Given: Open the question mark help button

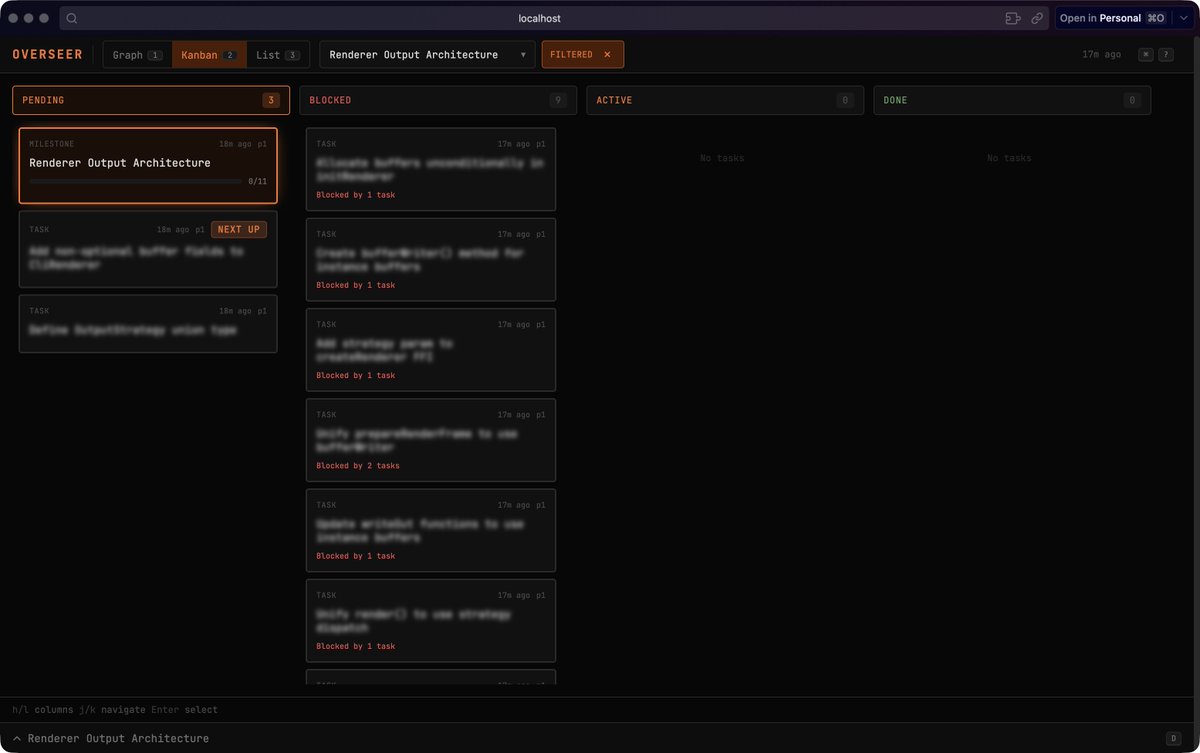Looking at the screenshot, I should pos(1166,54).
